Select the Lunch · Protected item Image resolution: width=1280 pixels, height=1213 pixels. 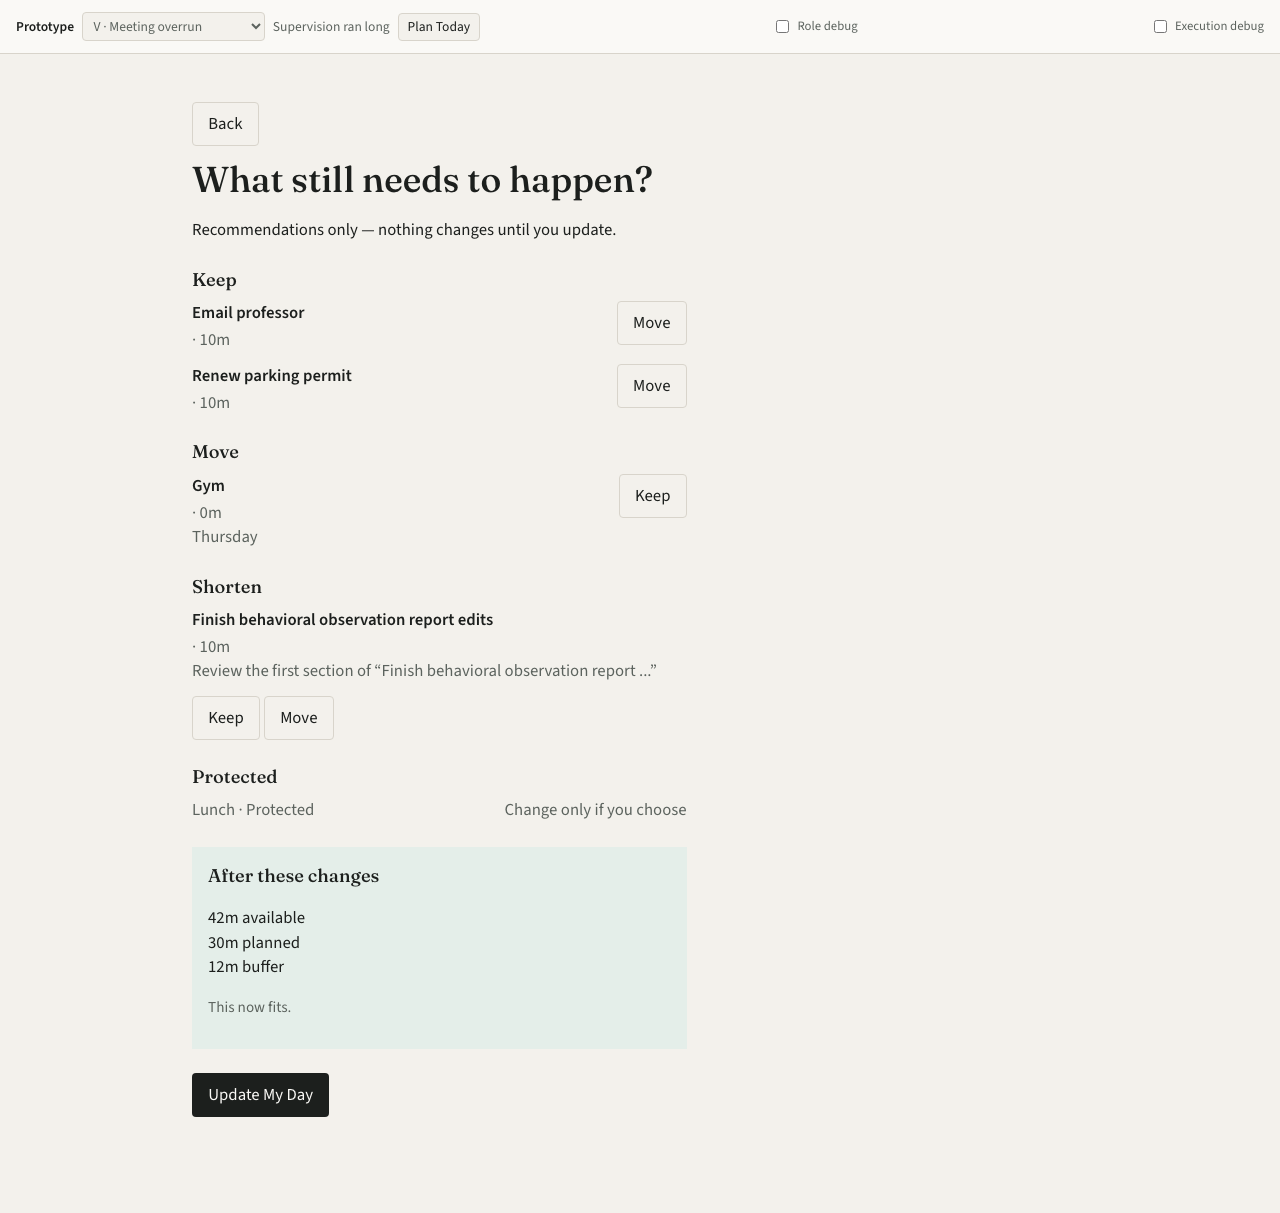point(253,810)
